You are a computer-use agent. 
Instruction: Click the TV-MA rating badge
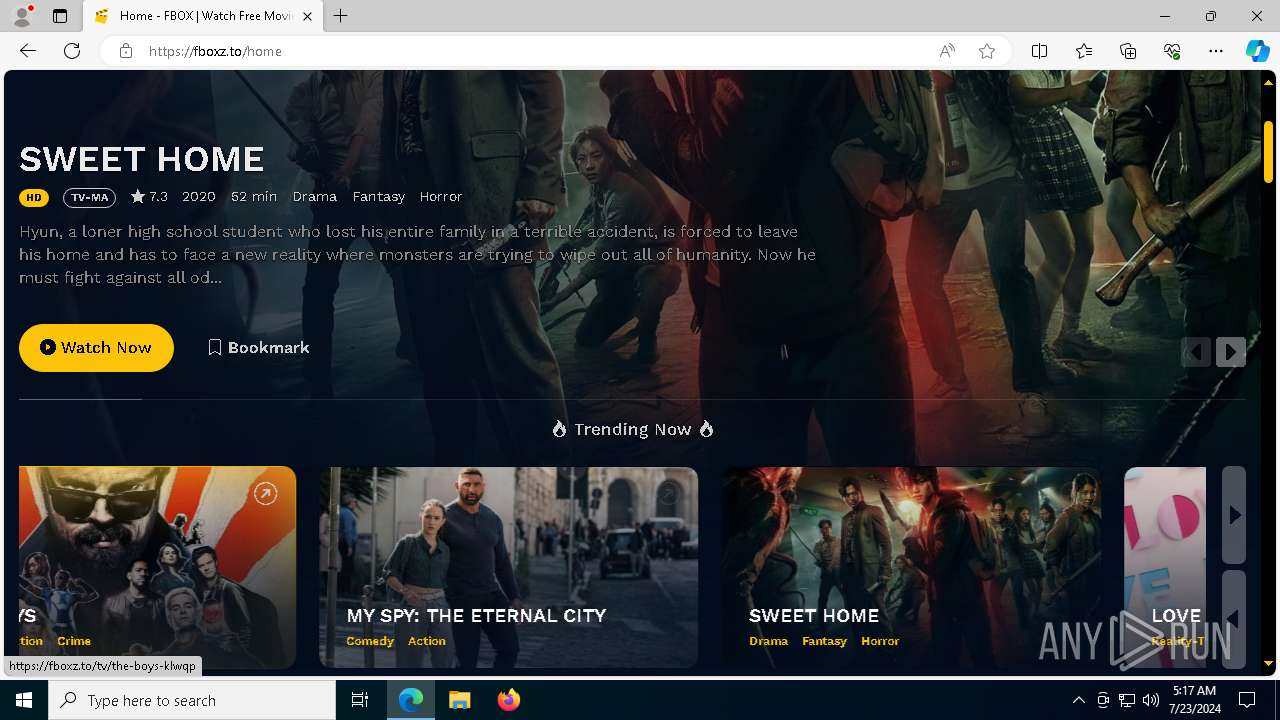click(89, 197)
